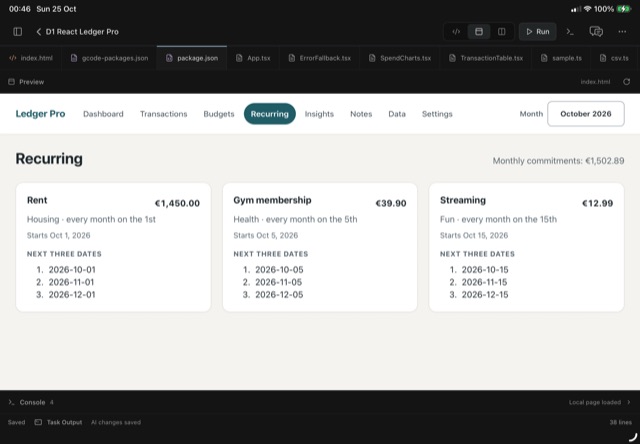Go to the Settings page
Image resolution: width=640 pixels, height=444 pixels.
click(437, 114)
